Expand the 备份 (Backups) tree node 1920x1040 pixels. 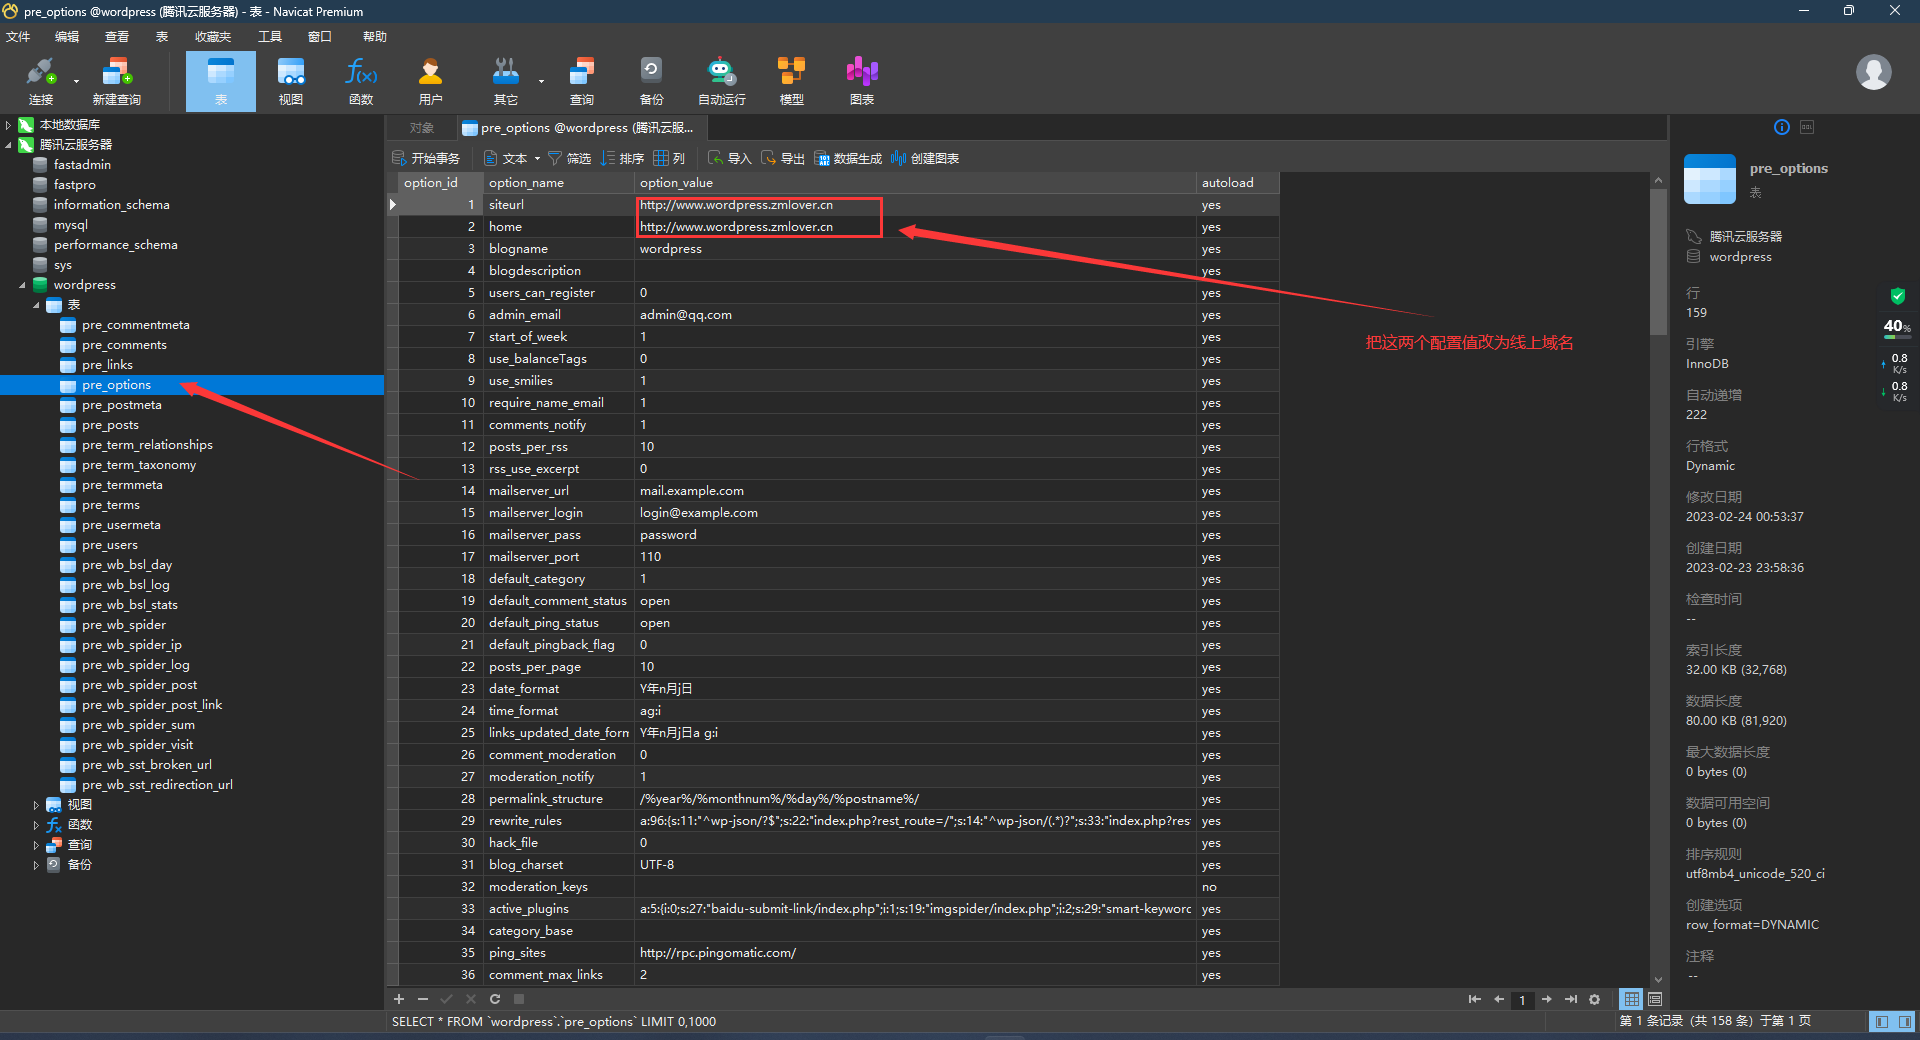(36, 865)
